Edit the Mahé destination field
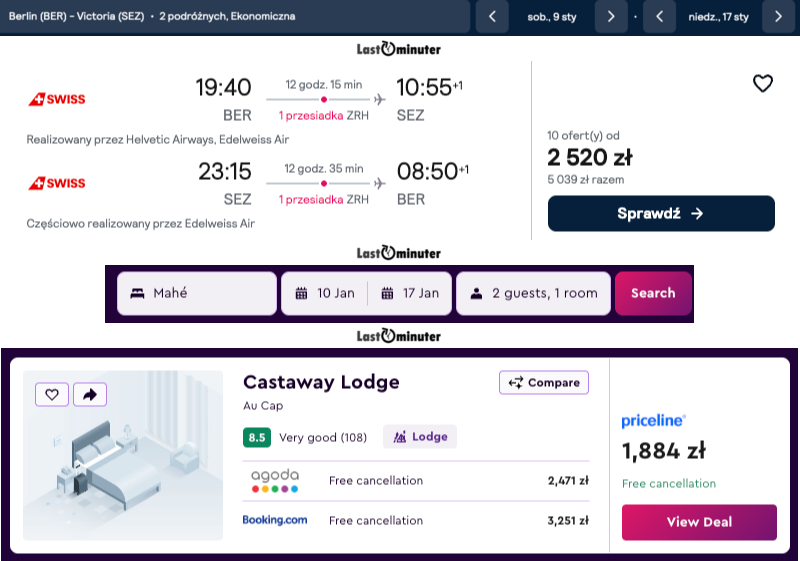The image size is (800, 561). tap(197, 293)
